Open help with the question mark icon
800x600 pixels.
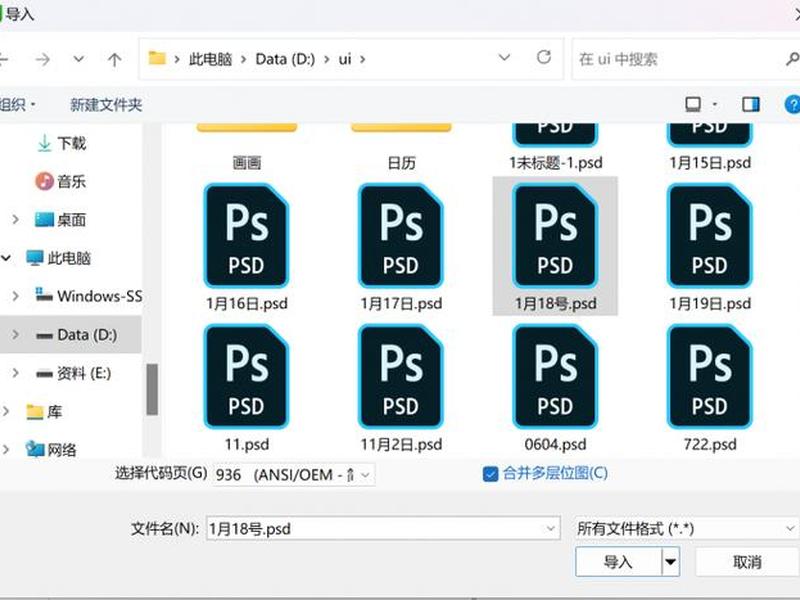coord(792,105)
